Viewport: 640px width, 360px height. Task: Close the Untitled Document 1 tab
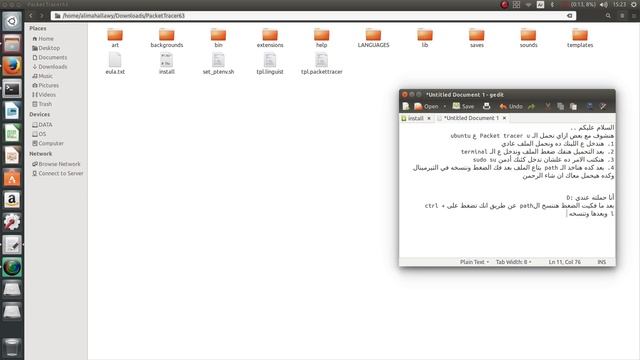[504, 118]
